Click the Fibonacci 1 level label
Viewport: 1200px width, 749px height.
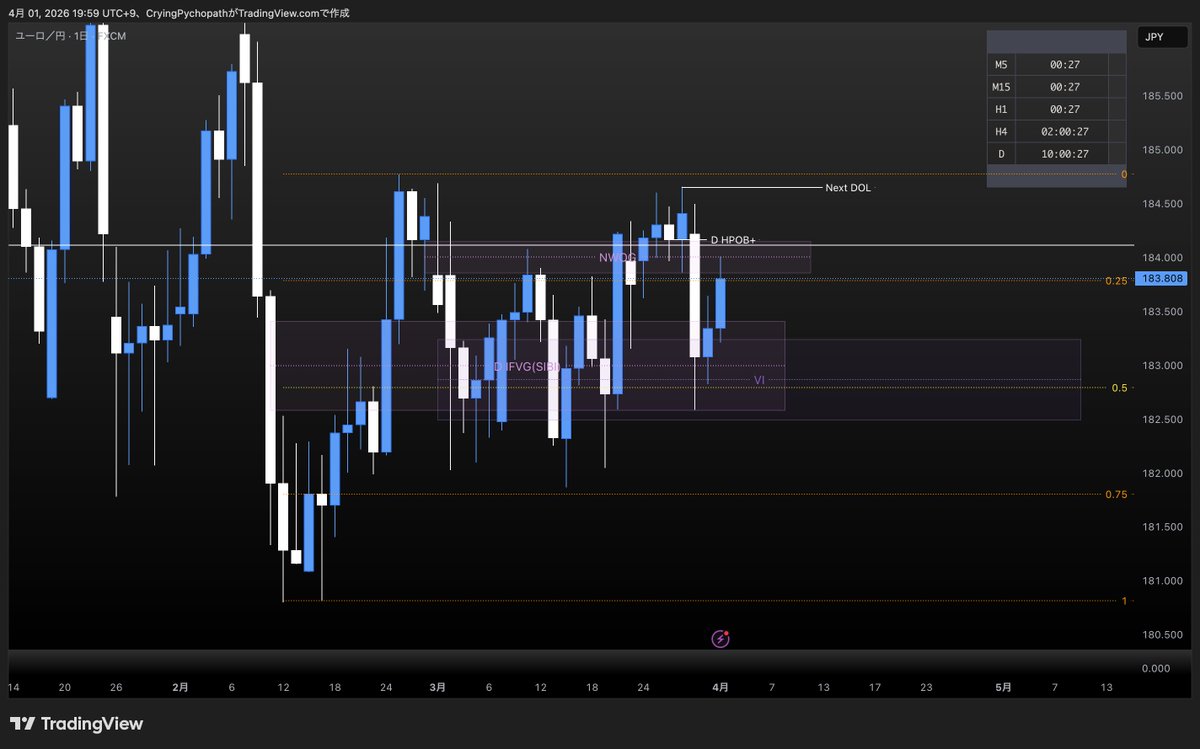click(x=1124, y=601)
